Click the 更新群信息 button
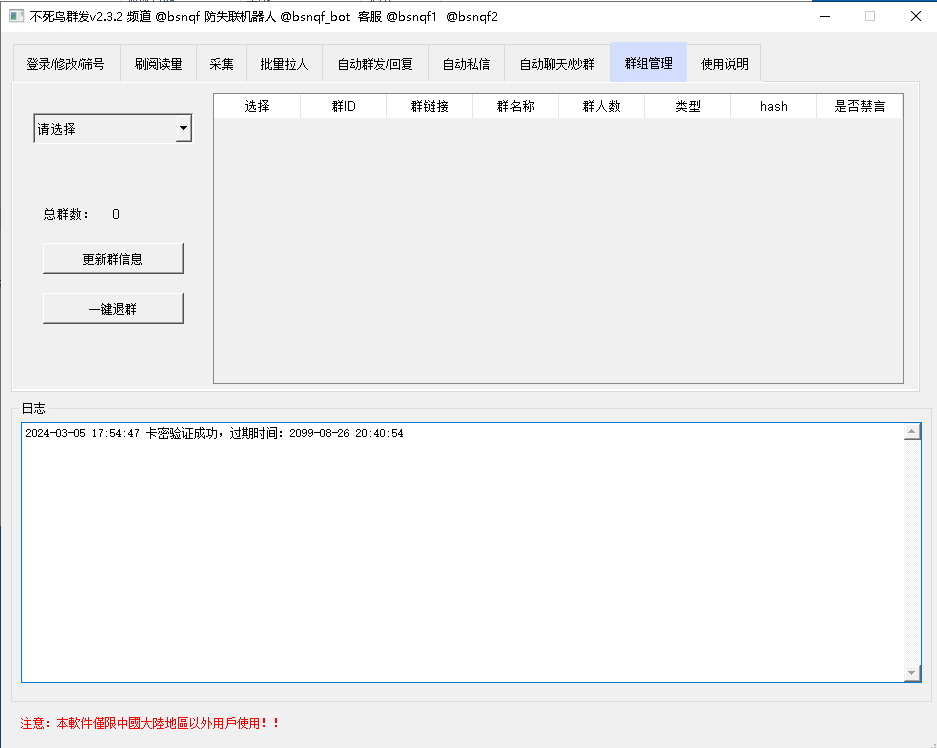The height and width of the screenshot is (748, 937). [x=113, y=259]
